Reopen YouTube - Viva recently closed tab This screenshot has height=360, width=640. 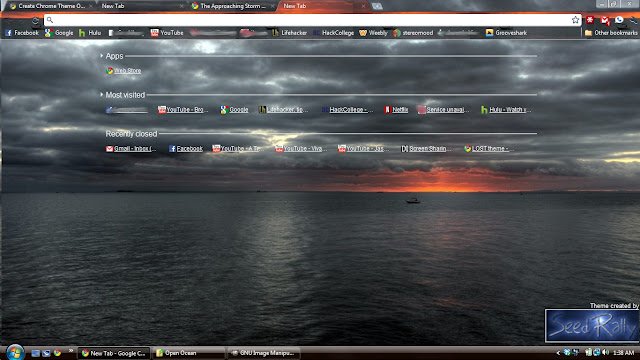click(x=300, y=149)
